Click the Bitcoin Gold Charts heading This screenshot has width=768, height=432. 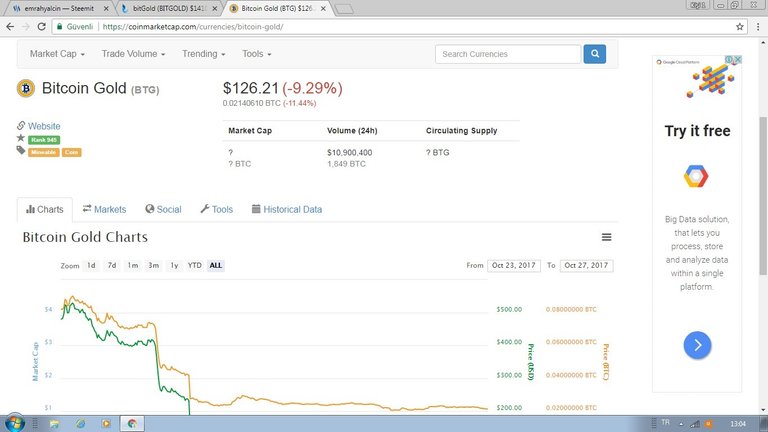click(x=85, y=237)
